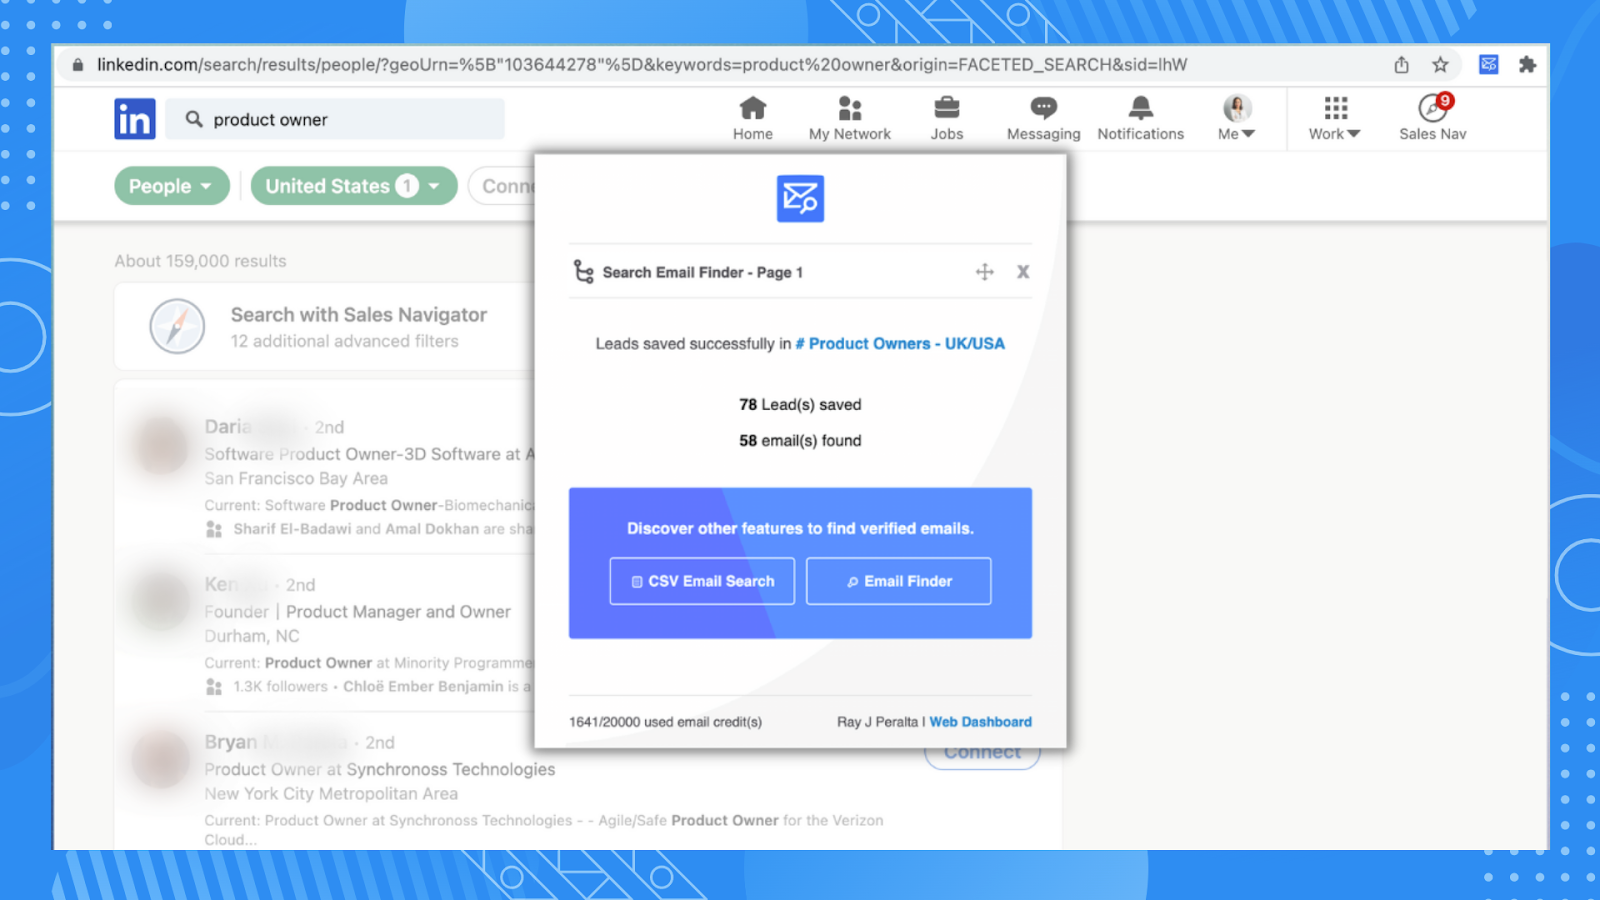Click Ray J Peralta account name
The image size is (1600, 900).
tap(877, 722)
